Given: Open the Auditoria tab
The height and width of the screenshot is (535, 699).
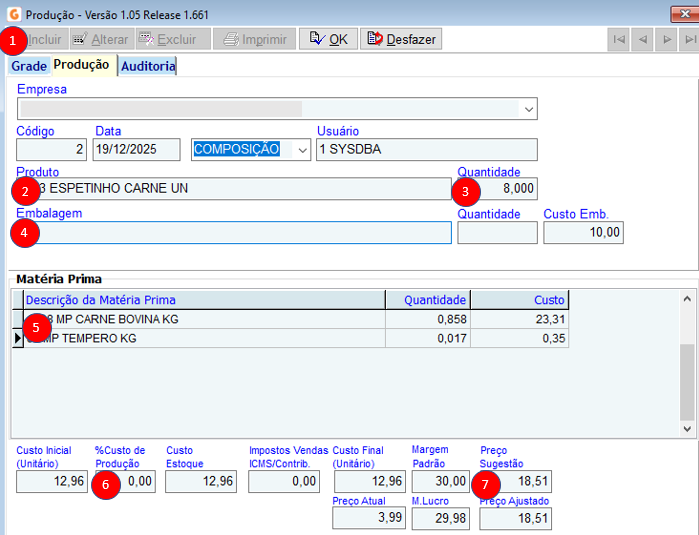Looking at the screenshot, I should point(148,66).
